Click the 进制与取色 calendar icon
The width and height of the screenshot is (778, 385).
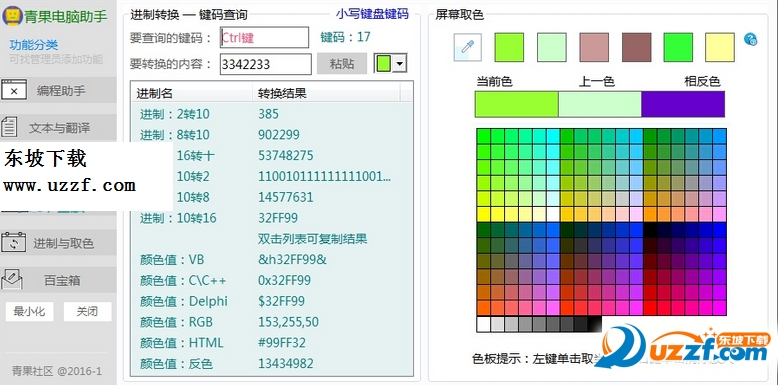coord(14,243)
